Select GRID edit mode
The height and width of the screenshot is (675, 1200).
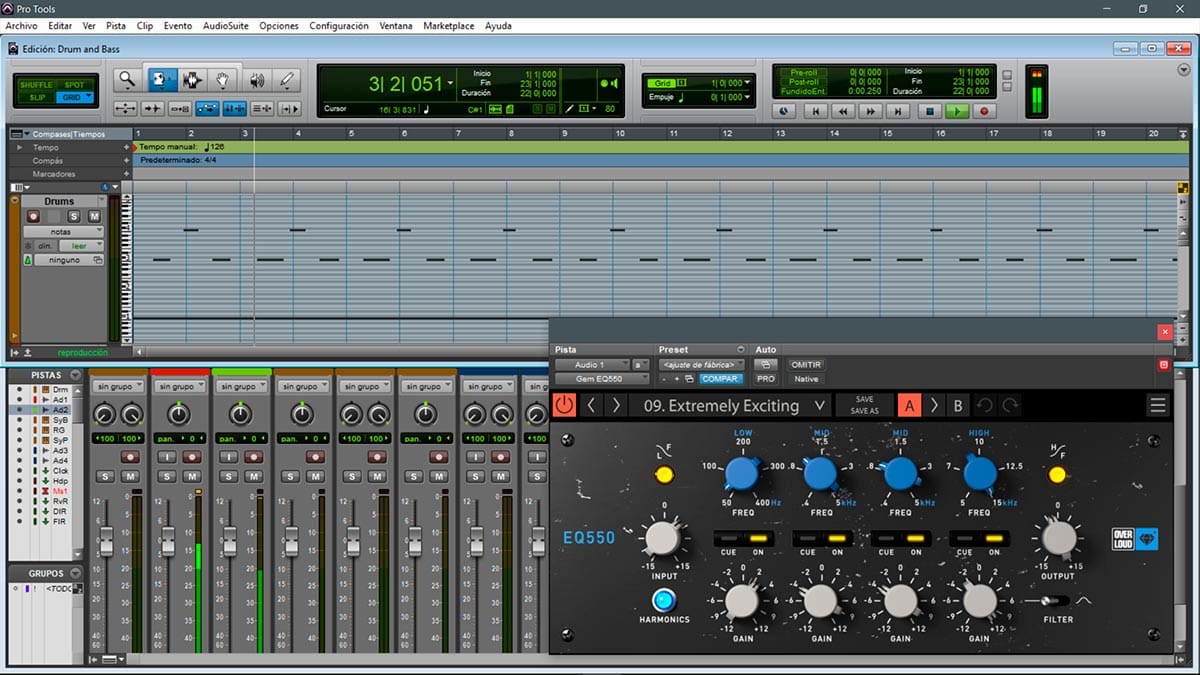point(75,97)
